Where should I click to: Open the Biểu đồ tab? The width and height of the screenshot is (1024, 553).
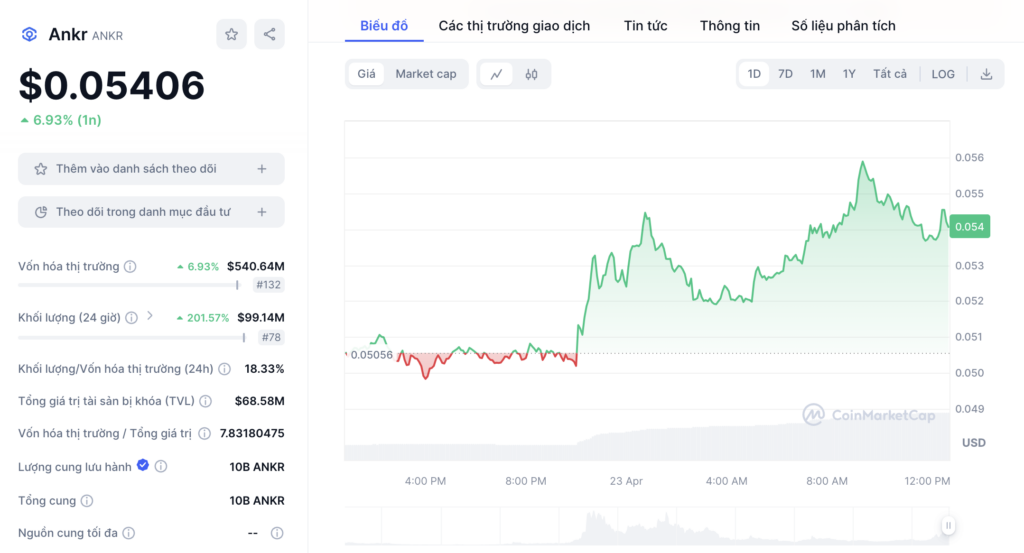pyautogui.click(x=384, y=26)
